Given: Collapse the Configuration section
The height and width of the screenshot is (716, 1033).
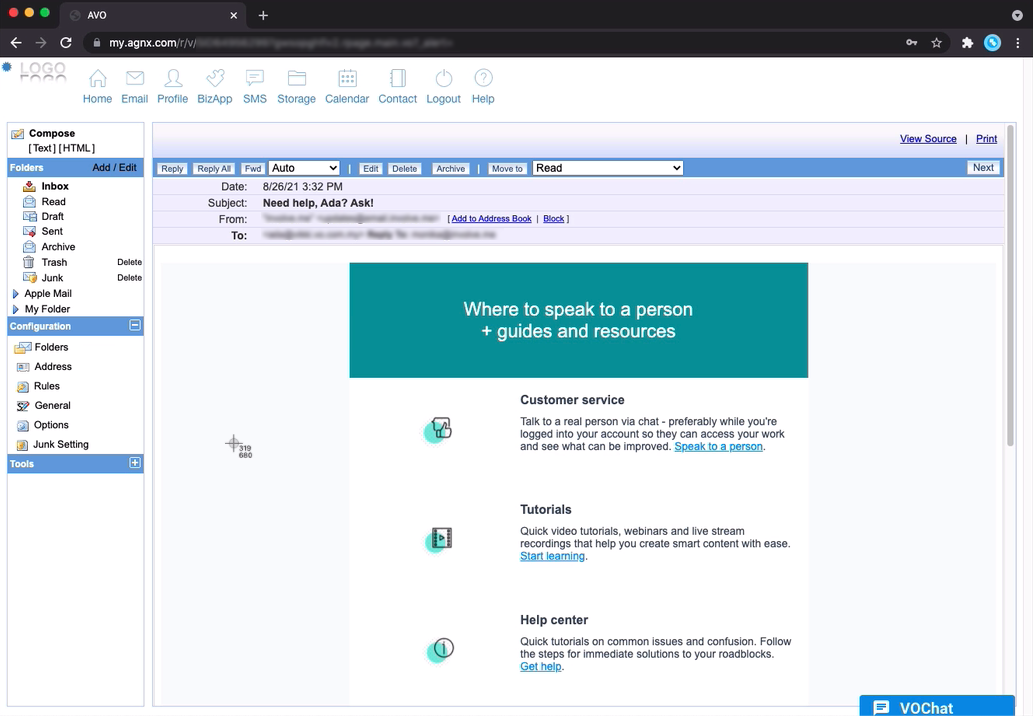Looking at the screenshot, I should pyautogui.click(x=135, y=326).
